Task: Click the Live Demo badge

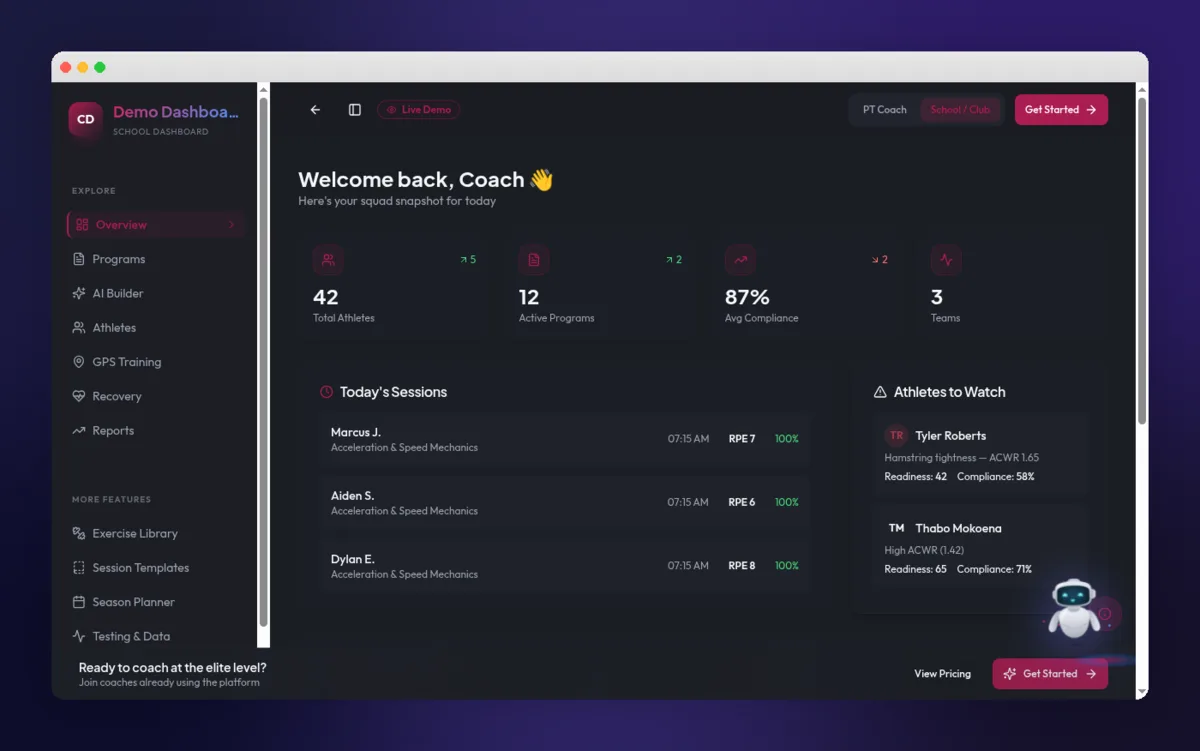Action: click(419, 110)
